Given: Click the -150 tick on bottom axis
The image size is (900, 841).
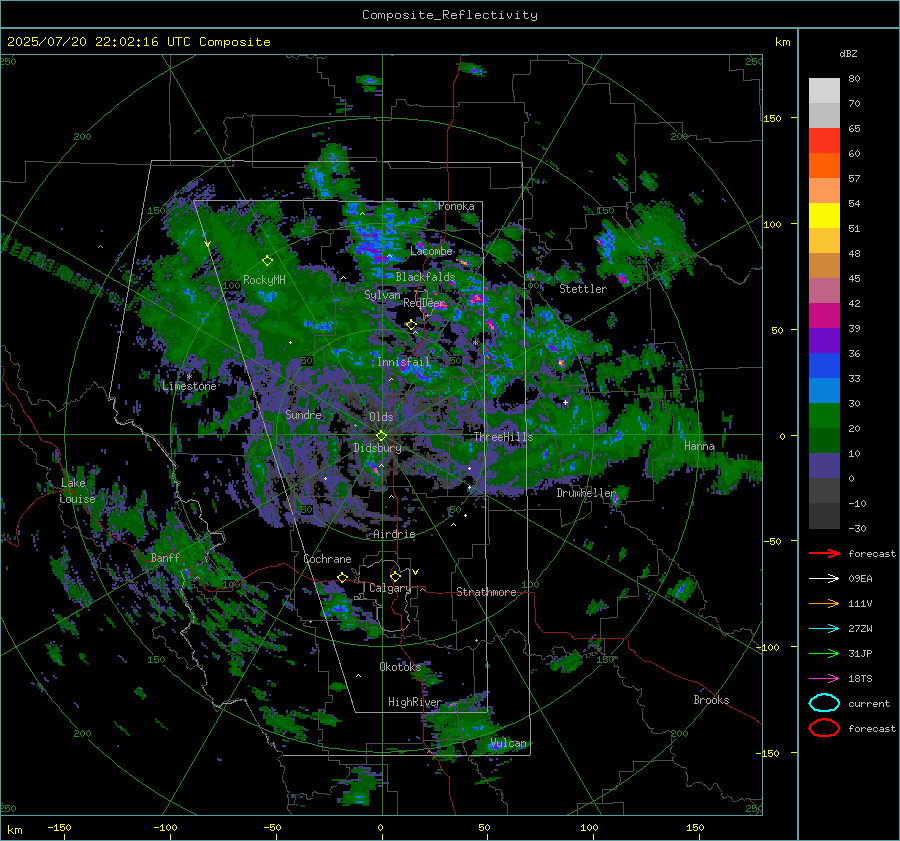Looking at the screenshot, I should (59, 827).
